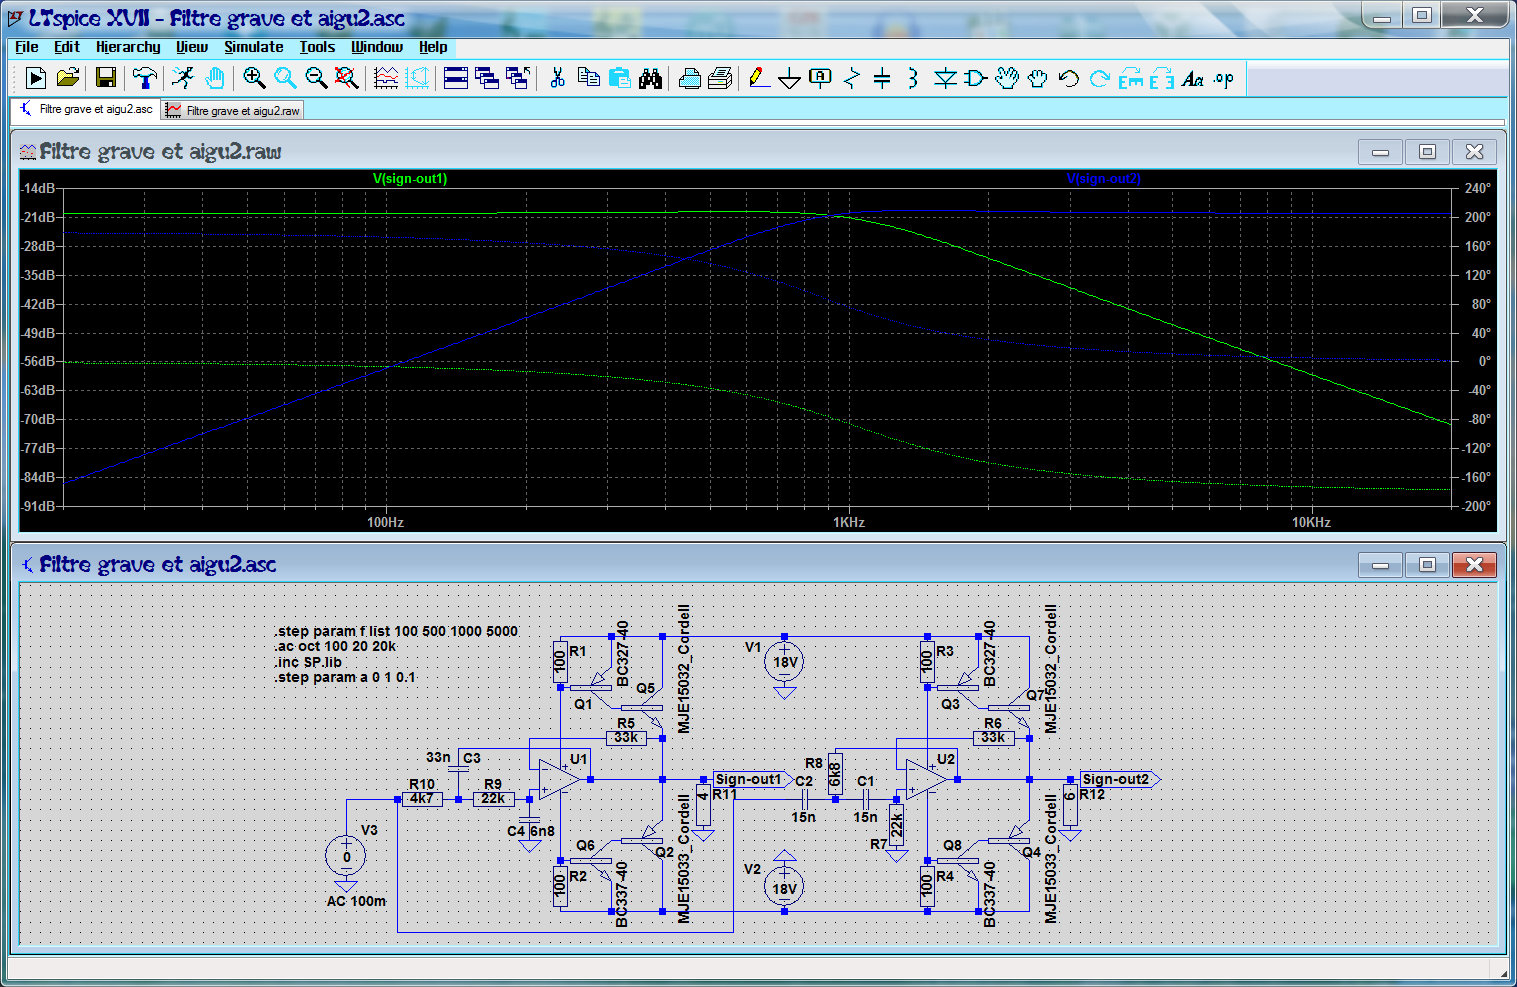Click the .inc SP.lib directive

pyautogui.click(x=308, y=662)
